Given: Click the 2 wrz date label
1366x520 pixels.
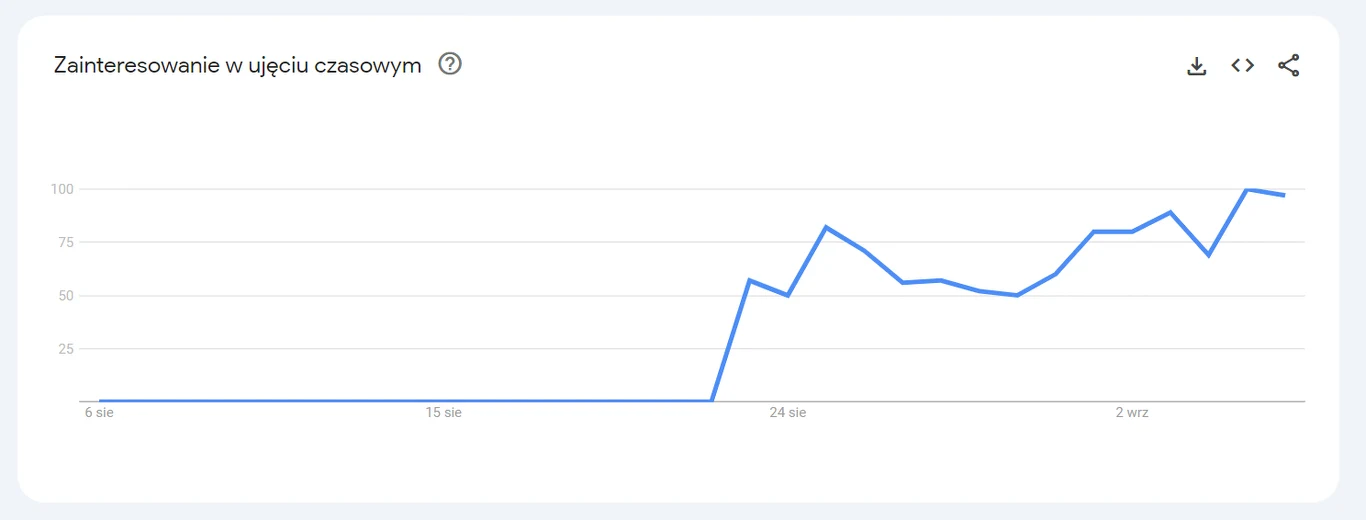Looking at the screenshot, I should click(x=1132, y=413).
